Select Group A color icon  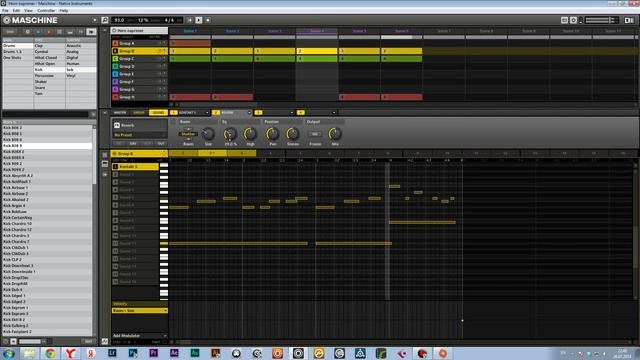pos(115,43)
